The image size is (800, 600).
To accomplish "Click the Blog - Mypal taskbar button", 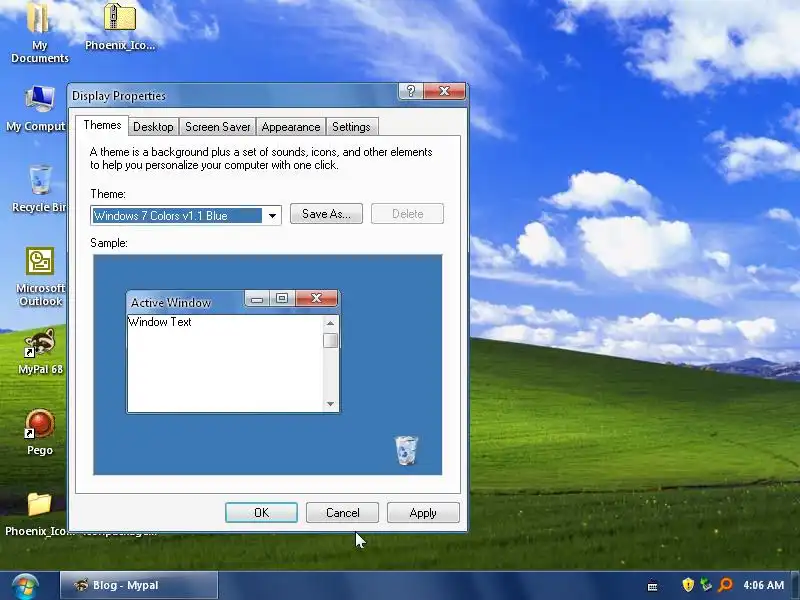I will (139, 585).
